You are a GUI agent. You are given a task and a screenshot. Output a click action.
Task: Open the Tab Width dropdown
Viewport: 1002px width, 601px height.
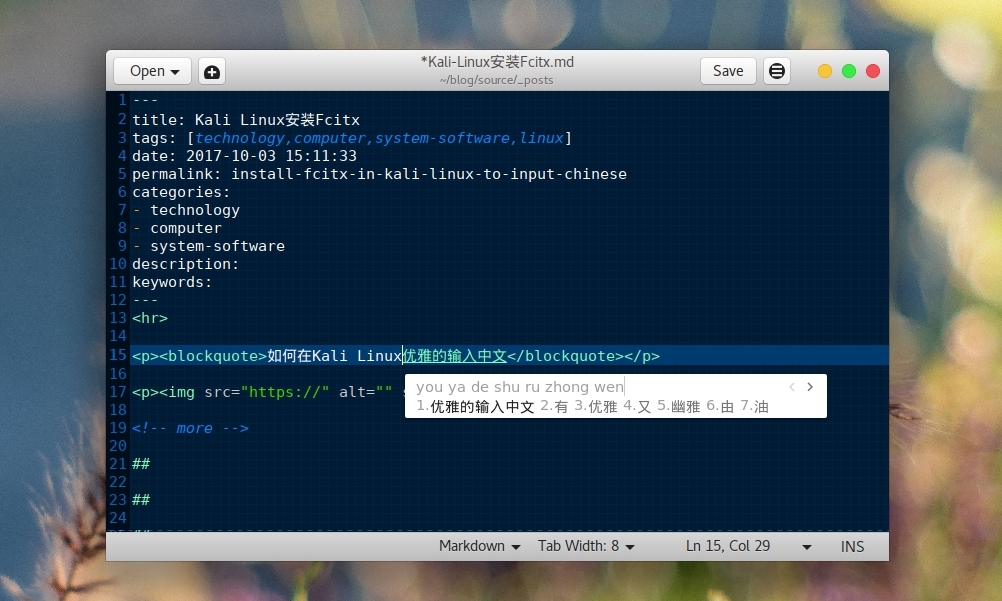tap(586, 546)
